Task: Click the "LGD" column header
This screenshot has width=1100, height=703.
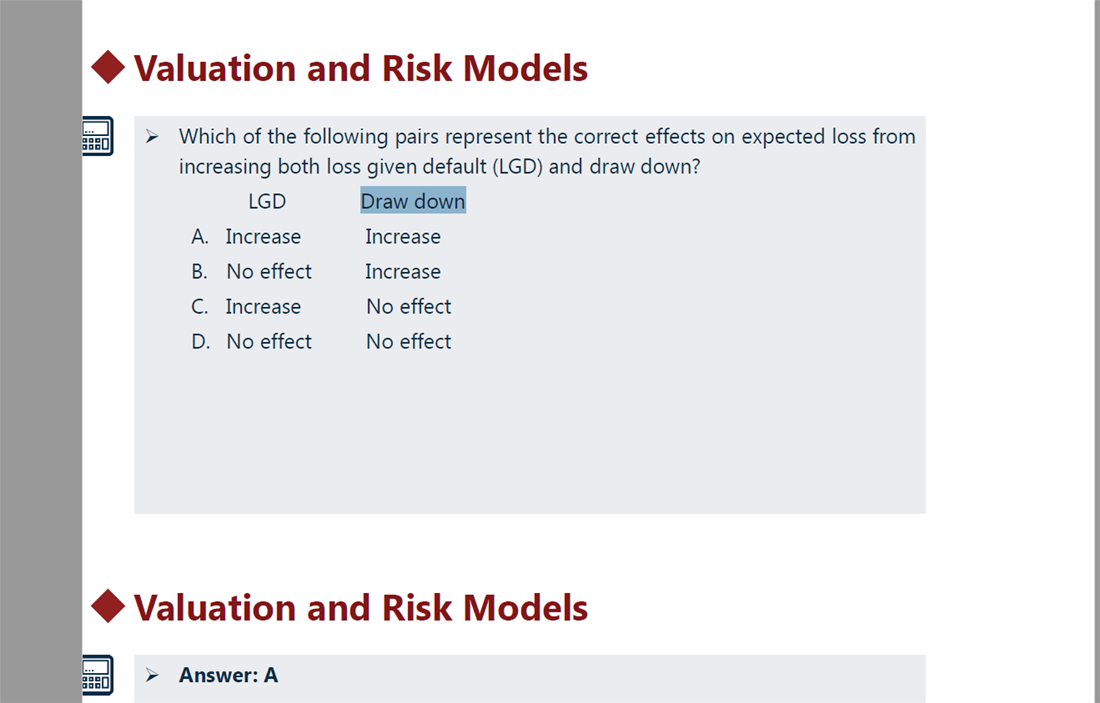Action: [x=267, y=201]
